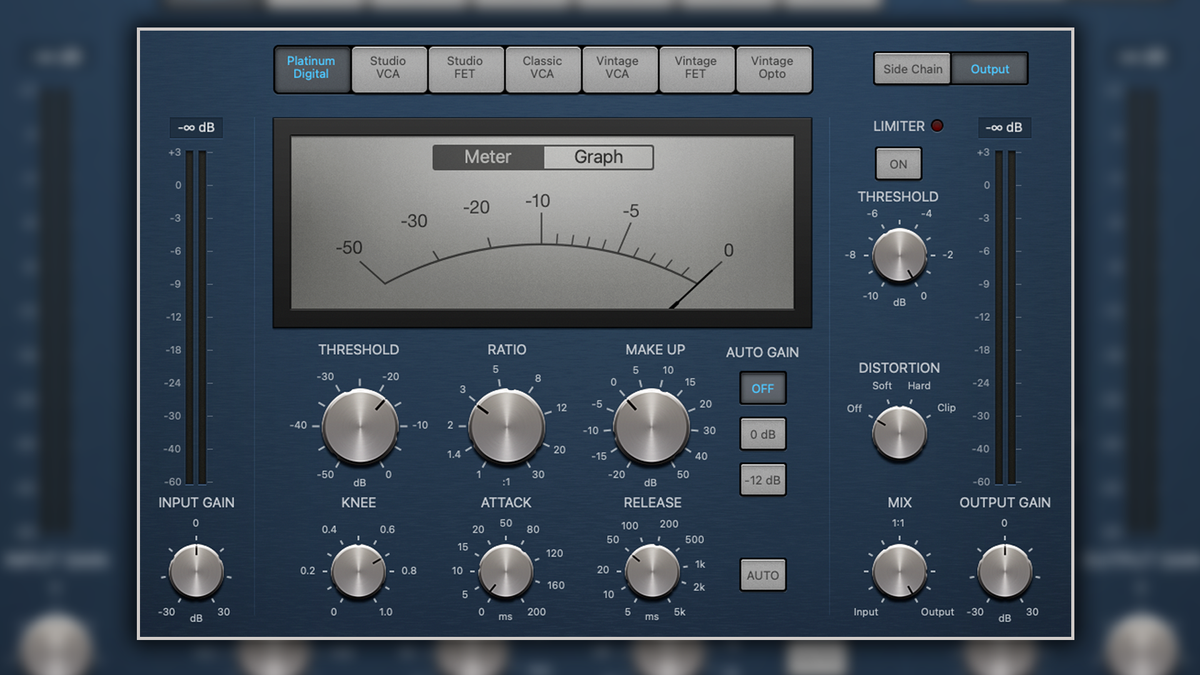Set Auto Gain to 0 dB

coord(763,434)
